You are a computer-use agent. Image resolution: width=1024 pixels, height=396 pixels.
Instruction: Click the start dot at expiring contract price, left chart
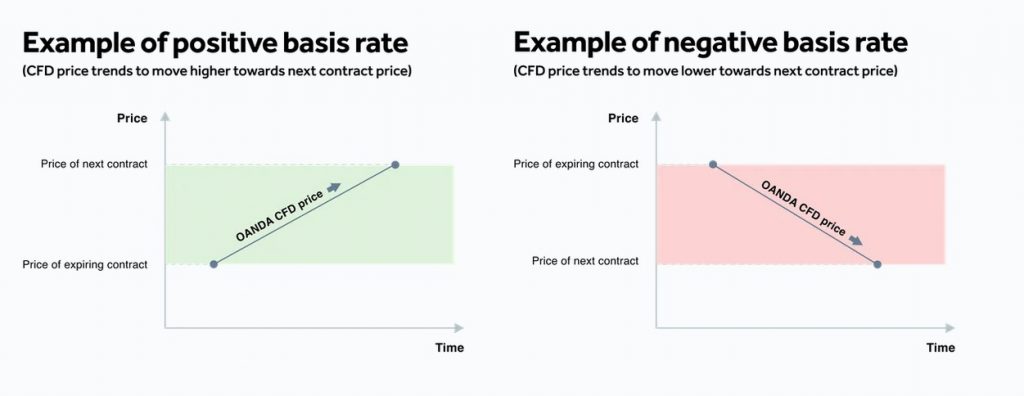click(213, 264)
